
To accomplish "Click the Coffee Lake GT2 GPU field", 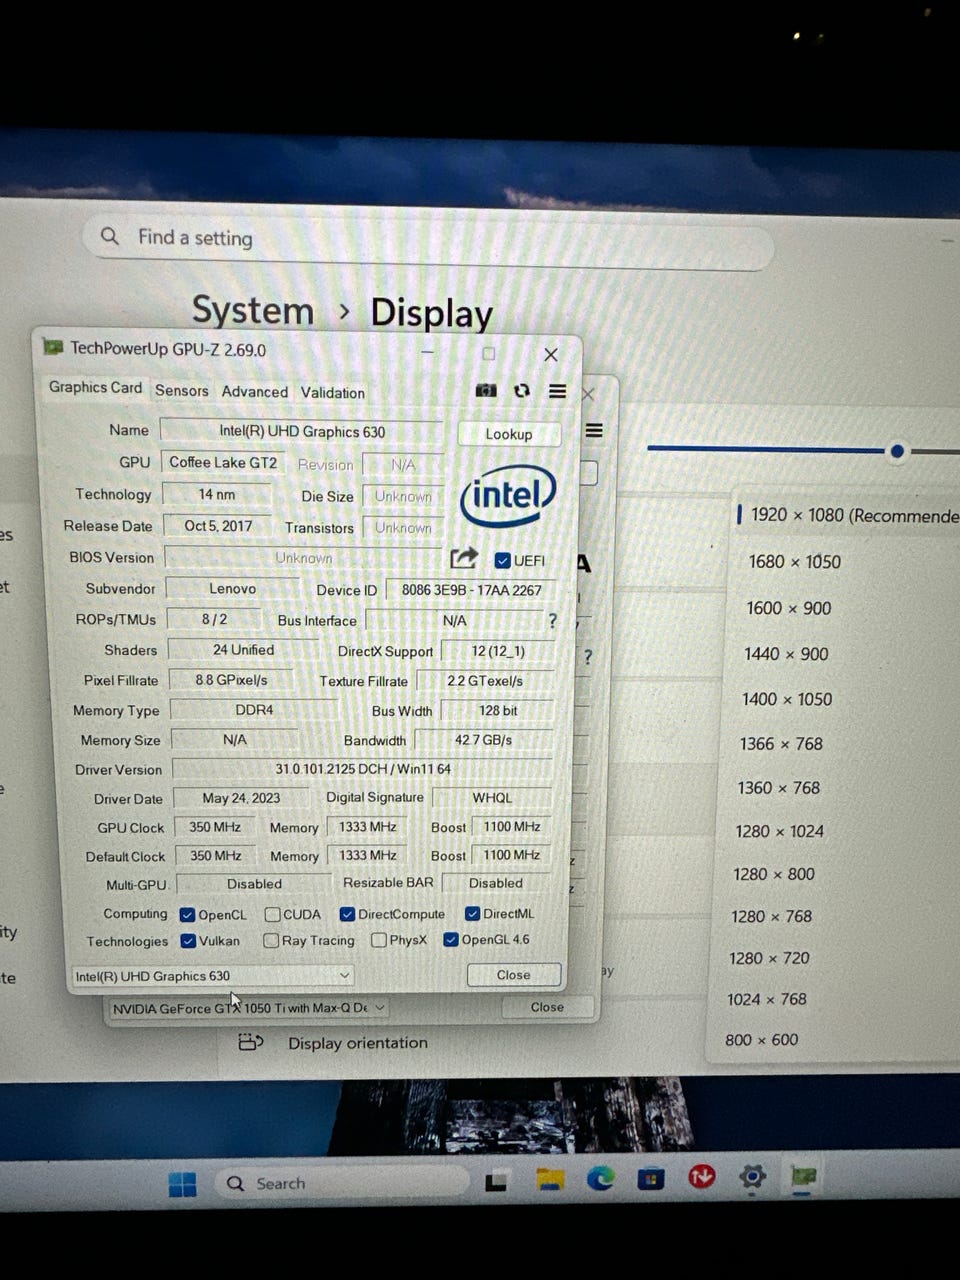I will coord(223,462).
